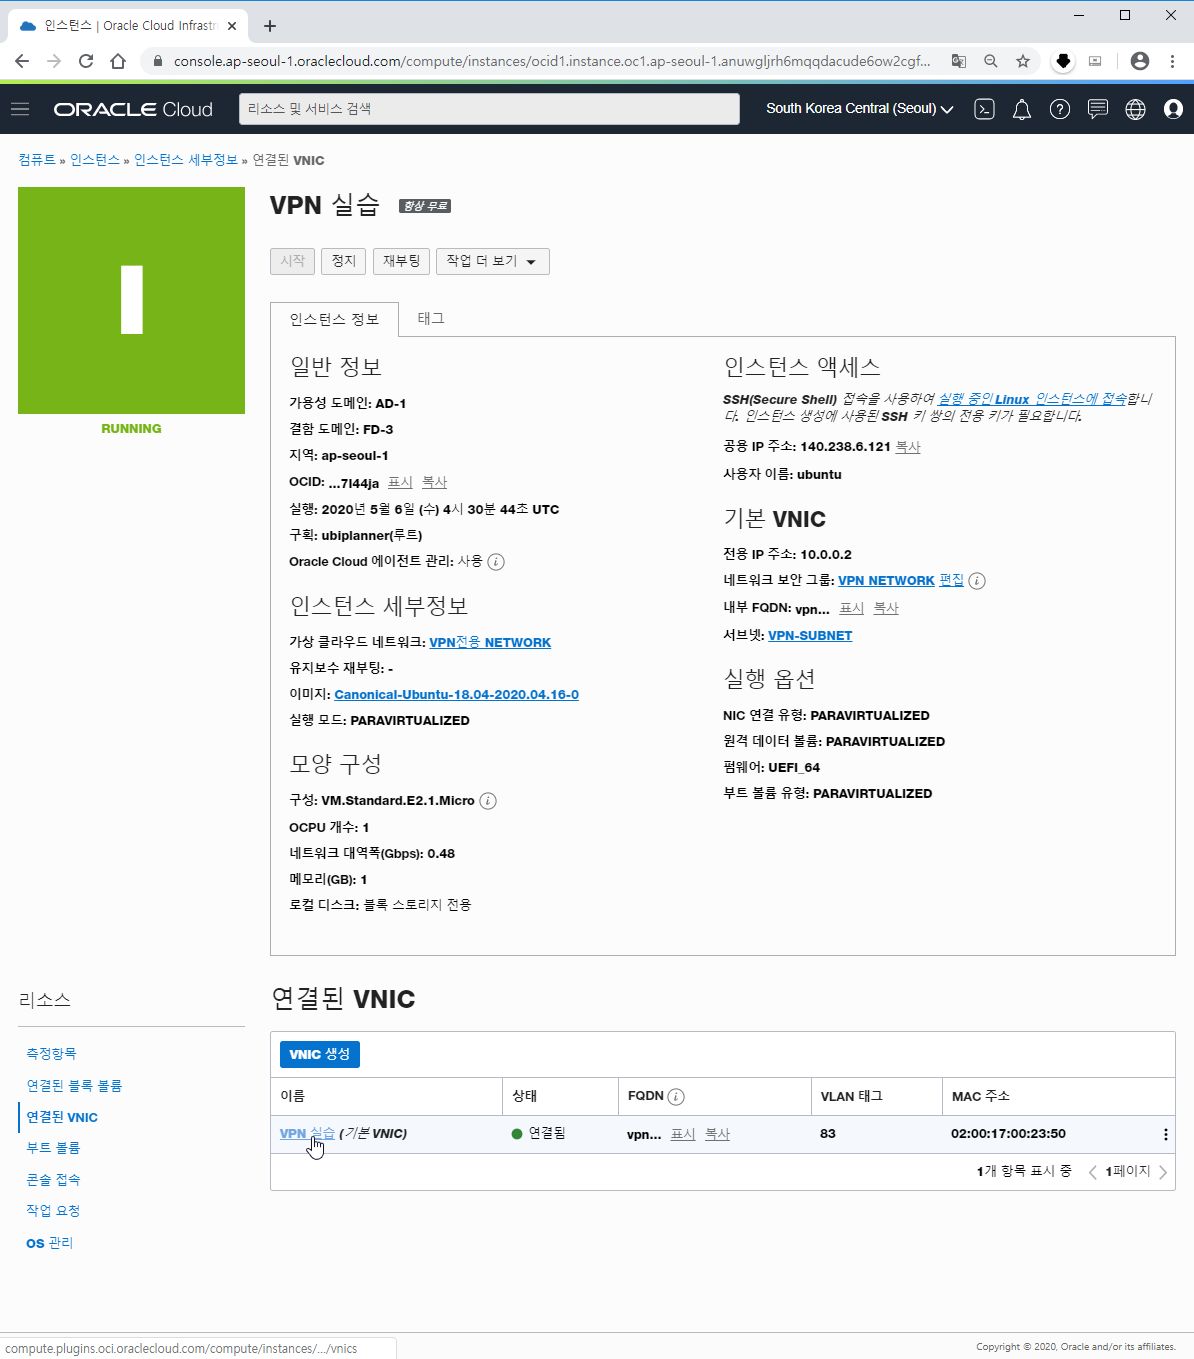This screenshot has width=1194, height=1359.
Task: Show the full OCID via 표시
Action: click(400, 483)
